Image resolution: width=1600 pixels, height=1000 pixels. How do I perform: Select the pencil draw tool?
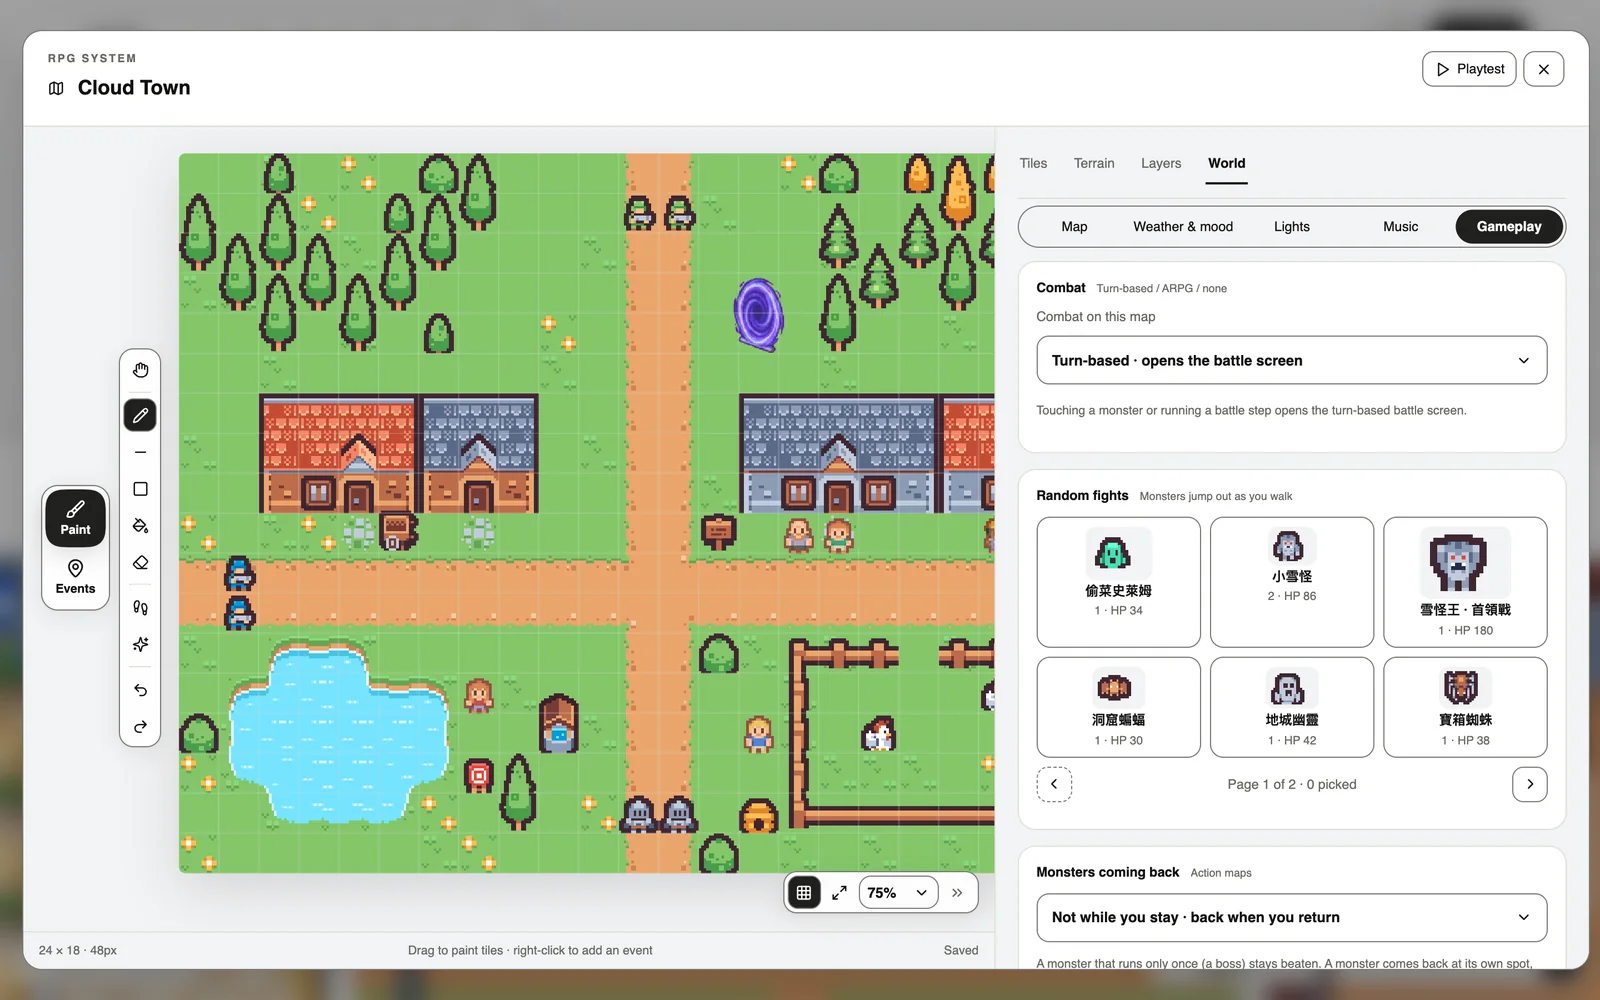[x=140, y=415]
